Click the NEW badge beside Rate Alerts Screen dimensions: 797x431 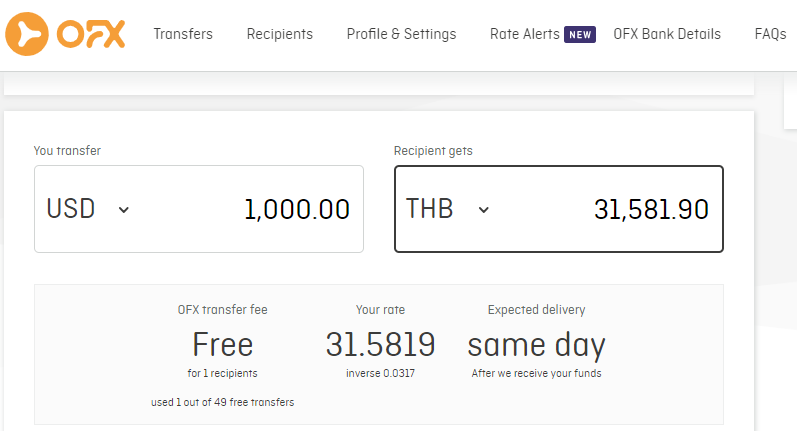[580, 35]
